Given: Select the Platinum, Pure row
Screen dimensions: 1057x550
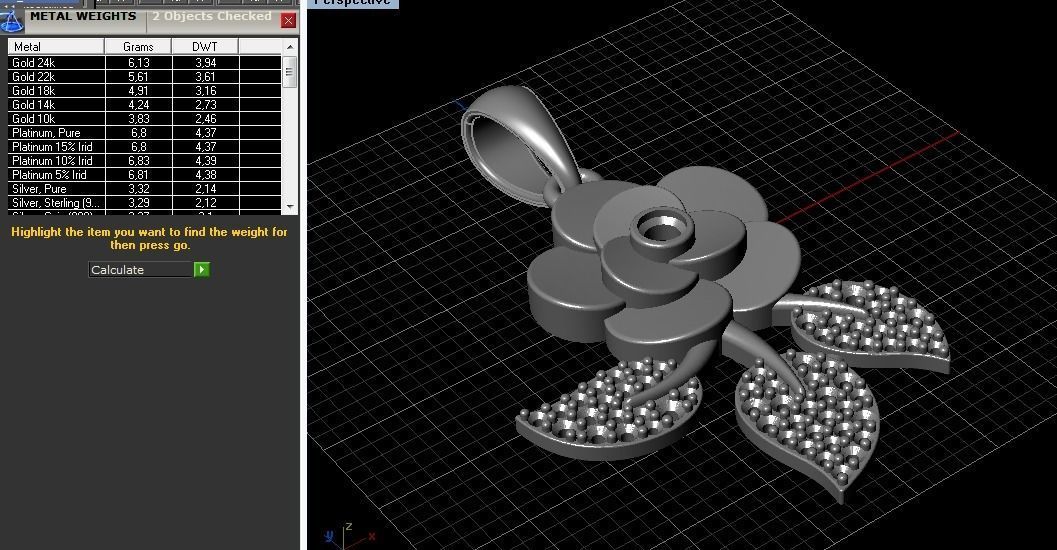Looking at the screenshot, I should pos(145,133).
